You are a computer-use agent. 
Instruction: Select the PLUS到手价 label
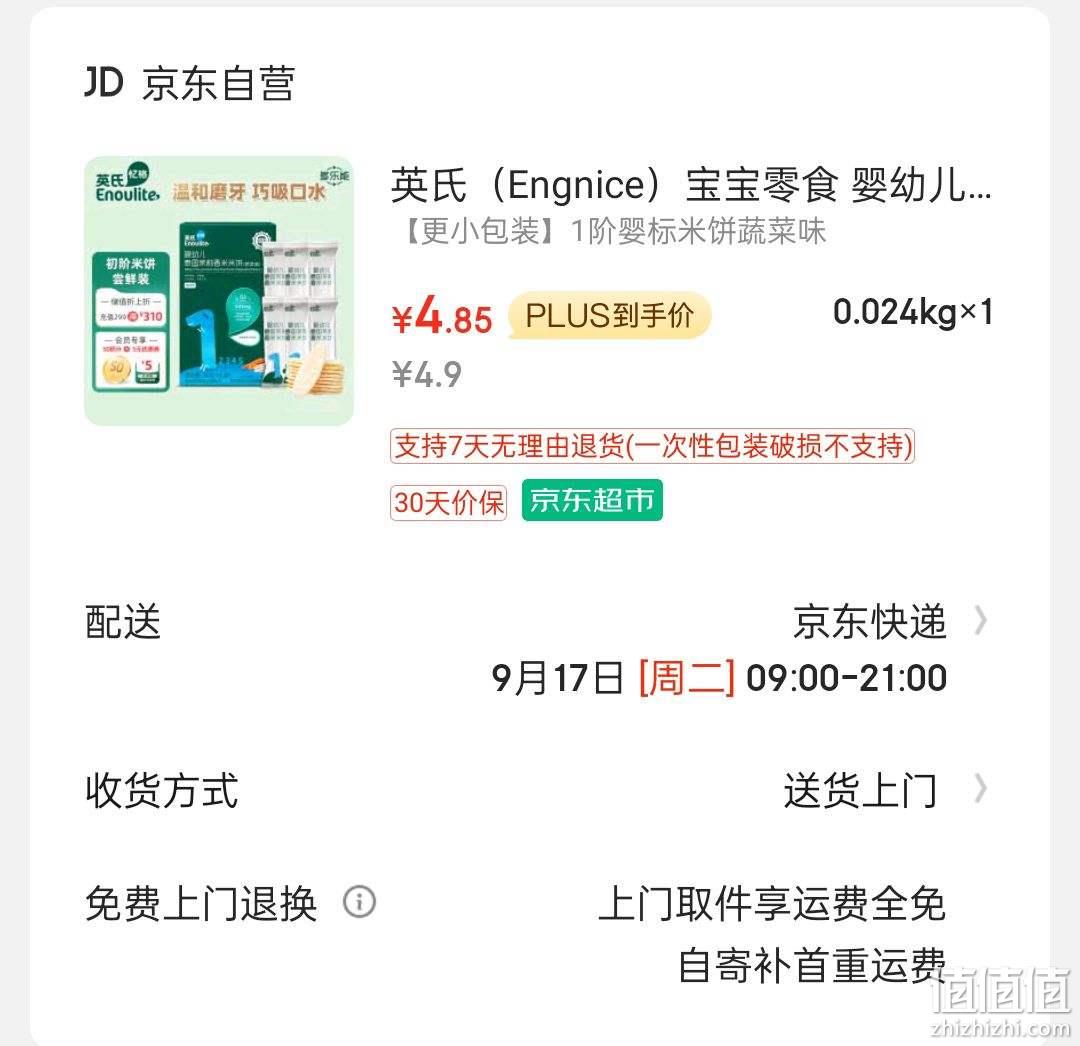click(610, 315)
